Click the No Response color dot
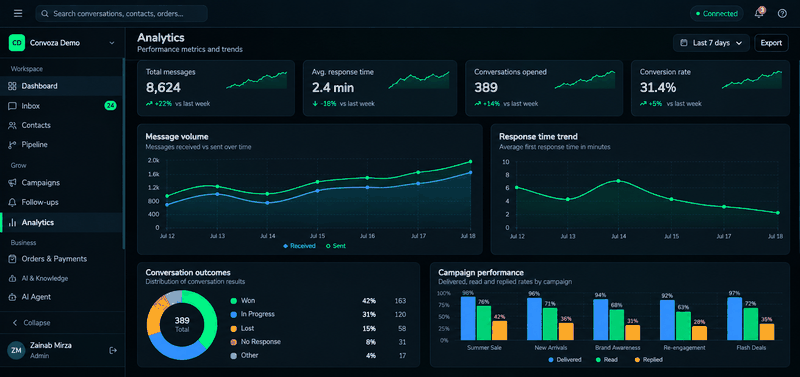This screenshot has height=377, width=800. pos(234,342)
